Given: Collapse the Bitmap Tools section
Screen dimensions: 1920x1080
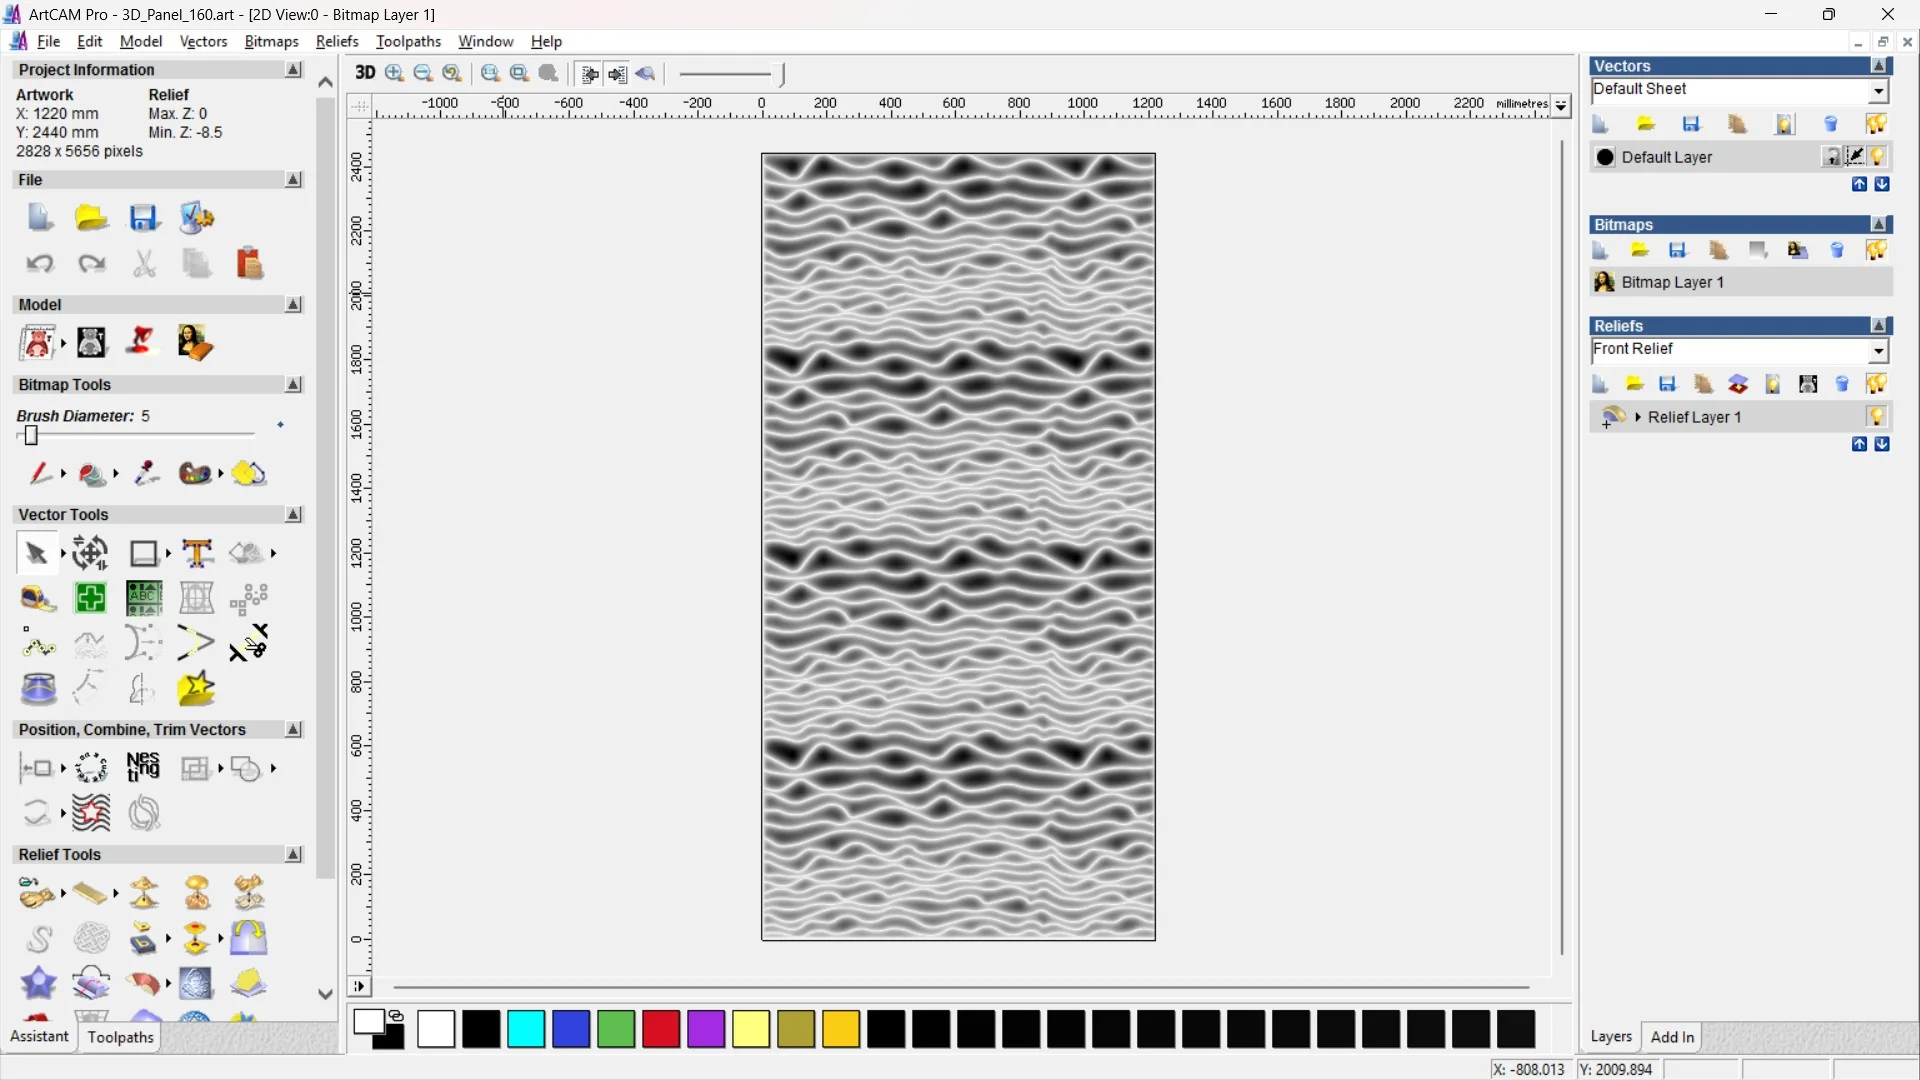Looking at the screenshot, I should coord(293,385).
